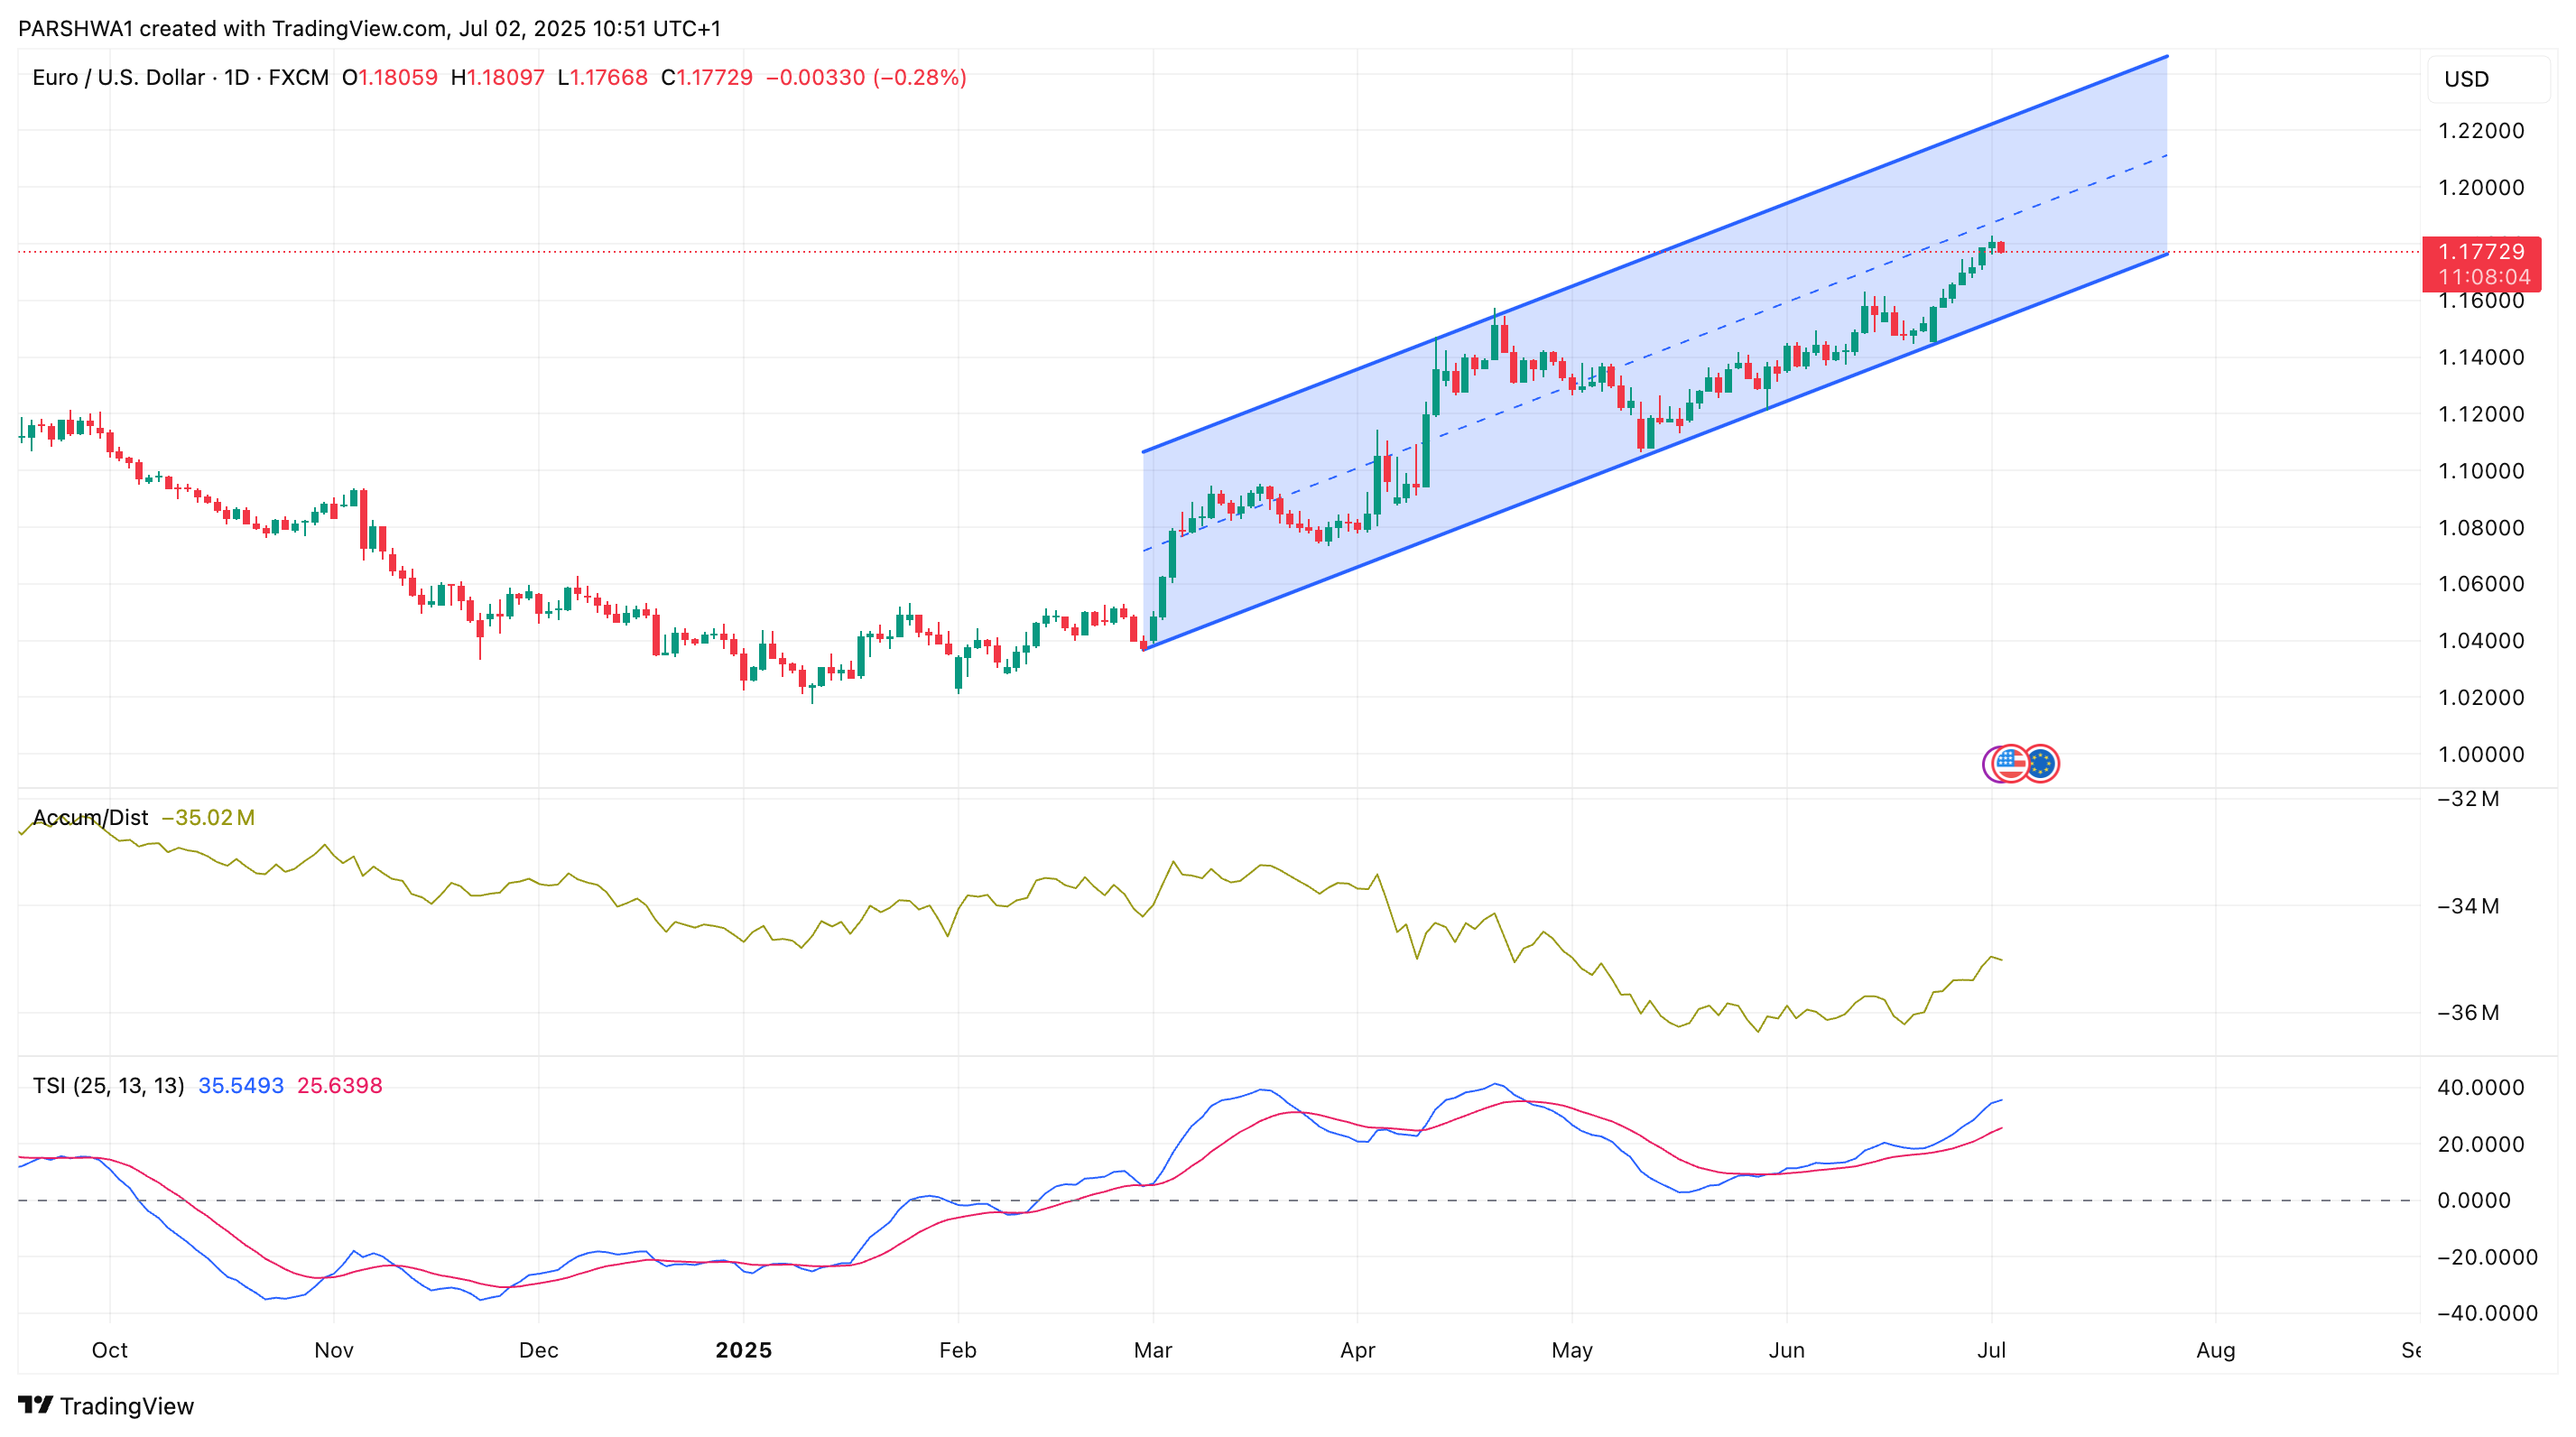Click the Accum/Dist indicator label
2576x1437 pixels.
click(90, 817)
